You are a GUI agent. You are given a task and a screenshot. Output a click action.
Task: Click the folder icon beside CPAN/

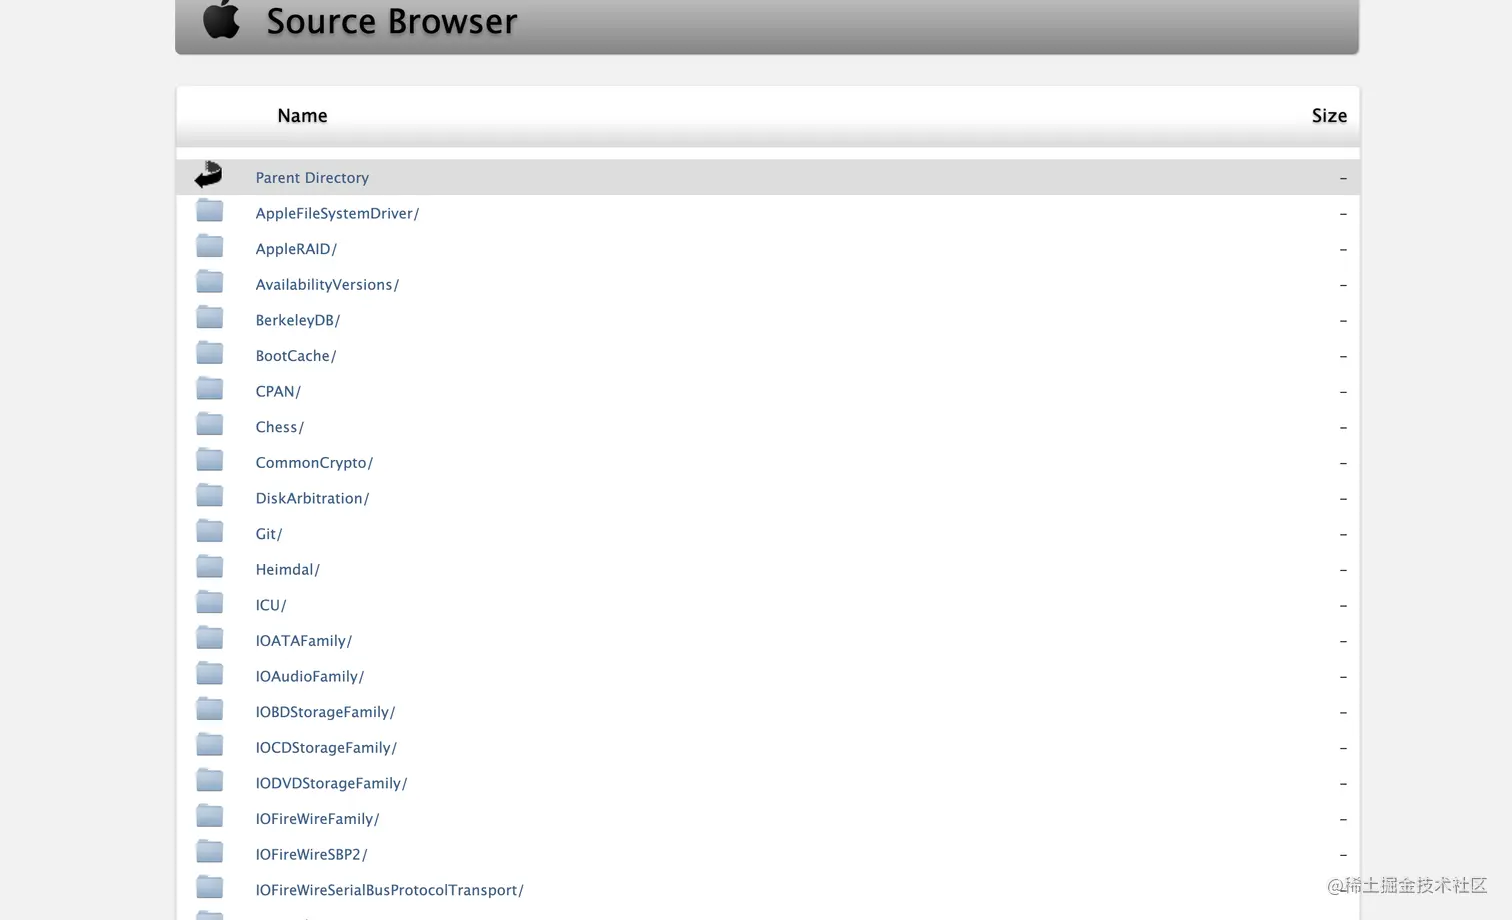(209, 388)
